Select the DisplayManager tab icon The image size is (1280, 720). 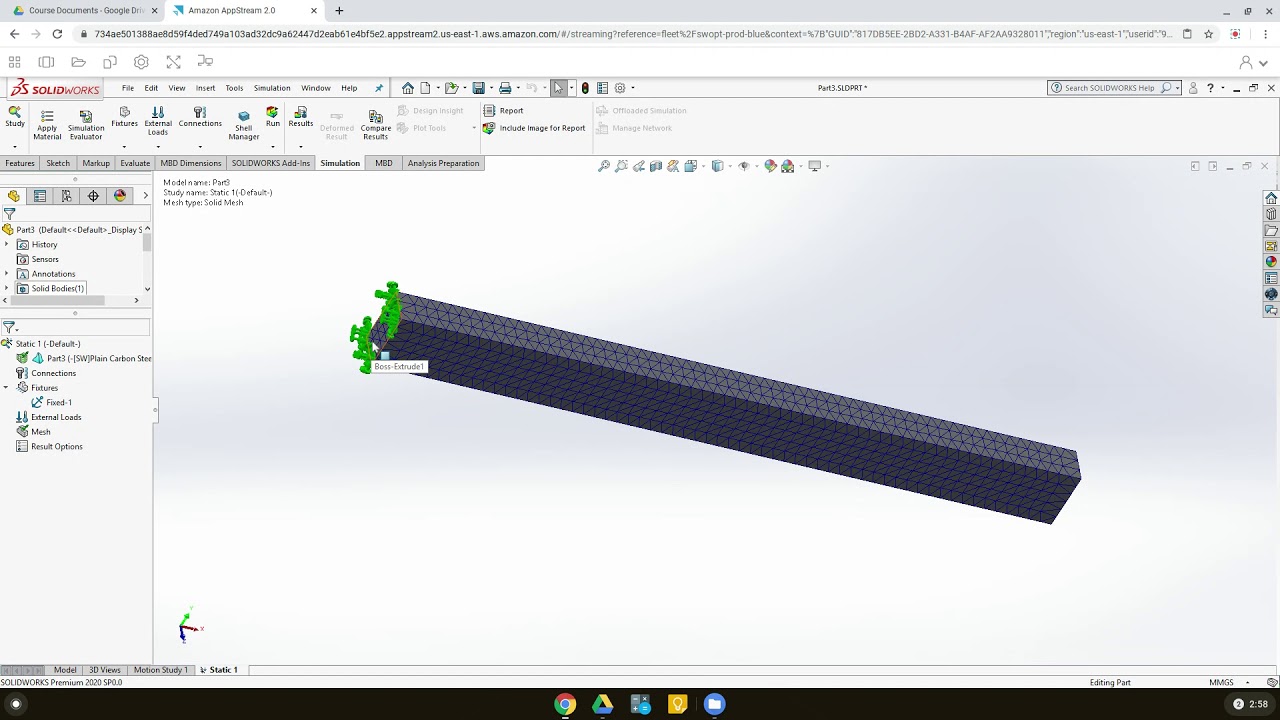tap(120, 196)
